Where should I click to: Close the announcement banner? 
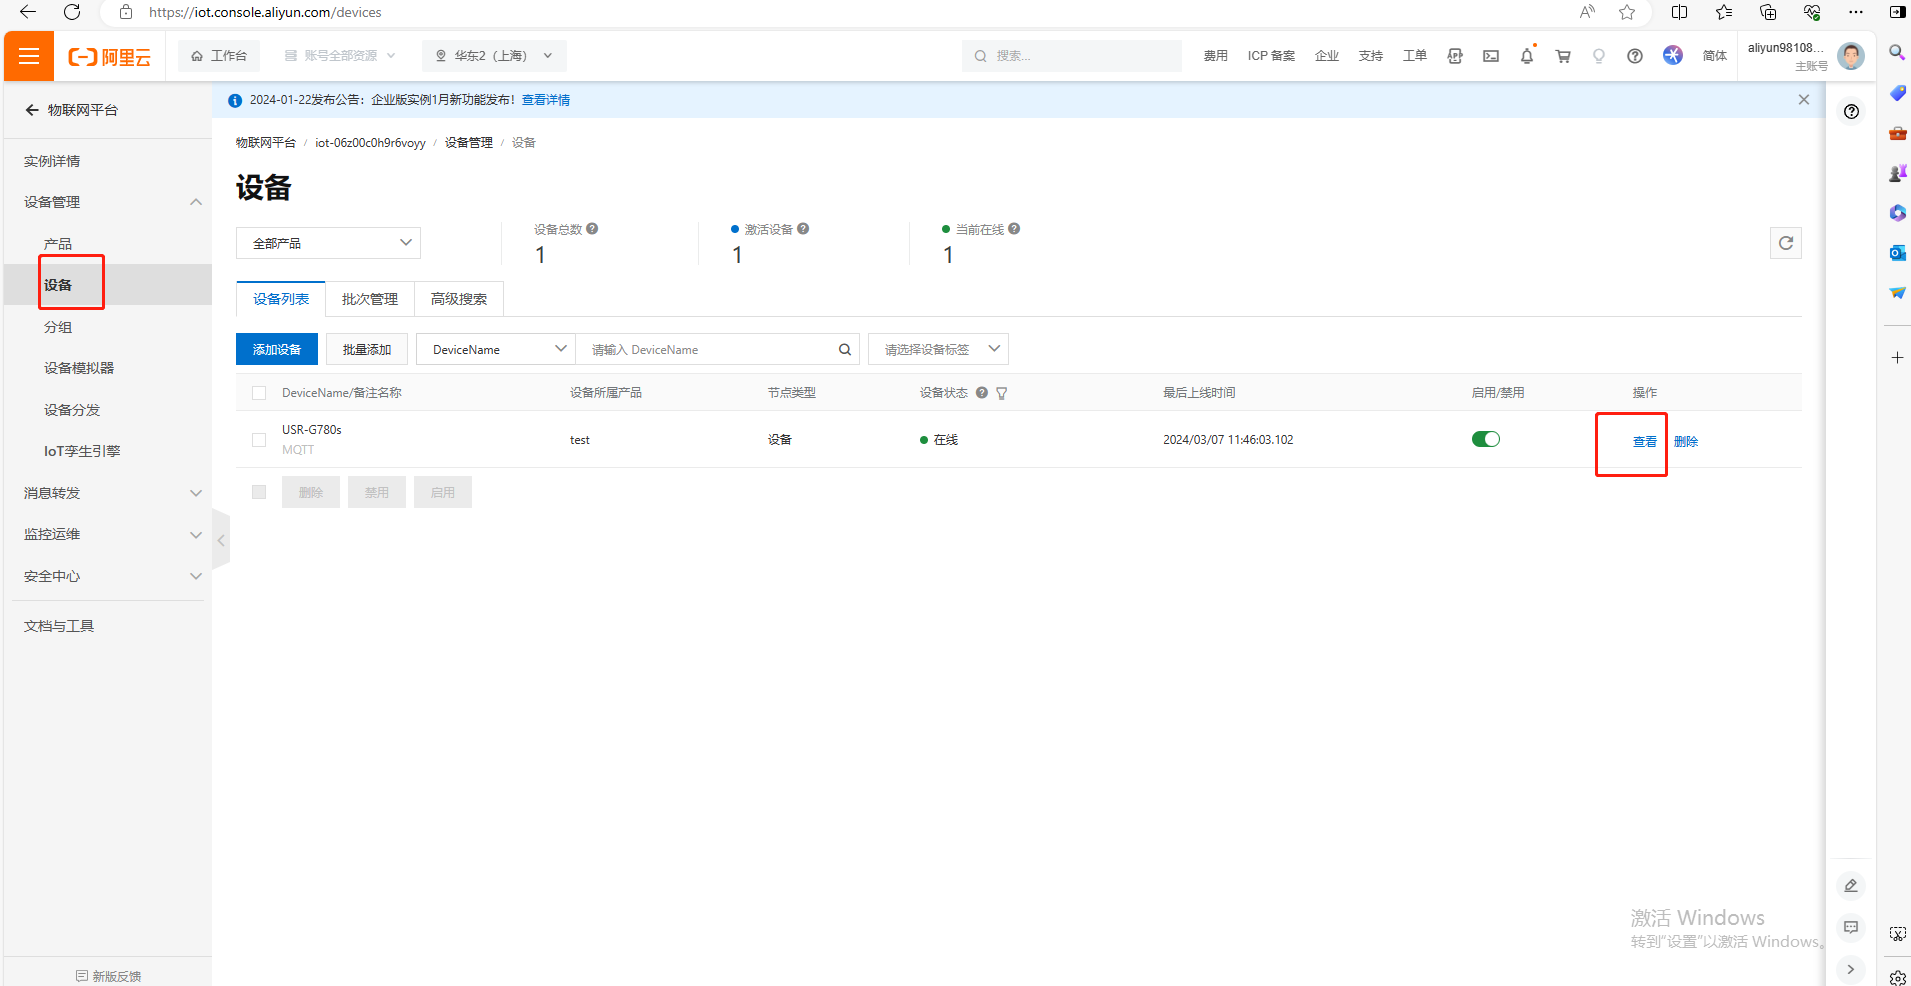[1803, 100]
